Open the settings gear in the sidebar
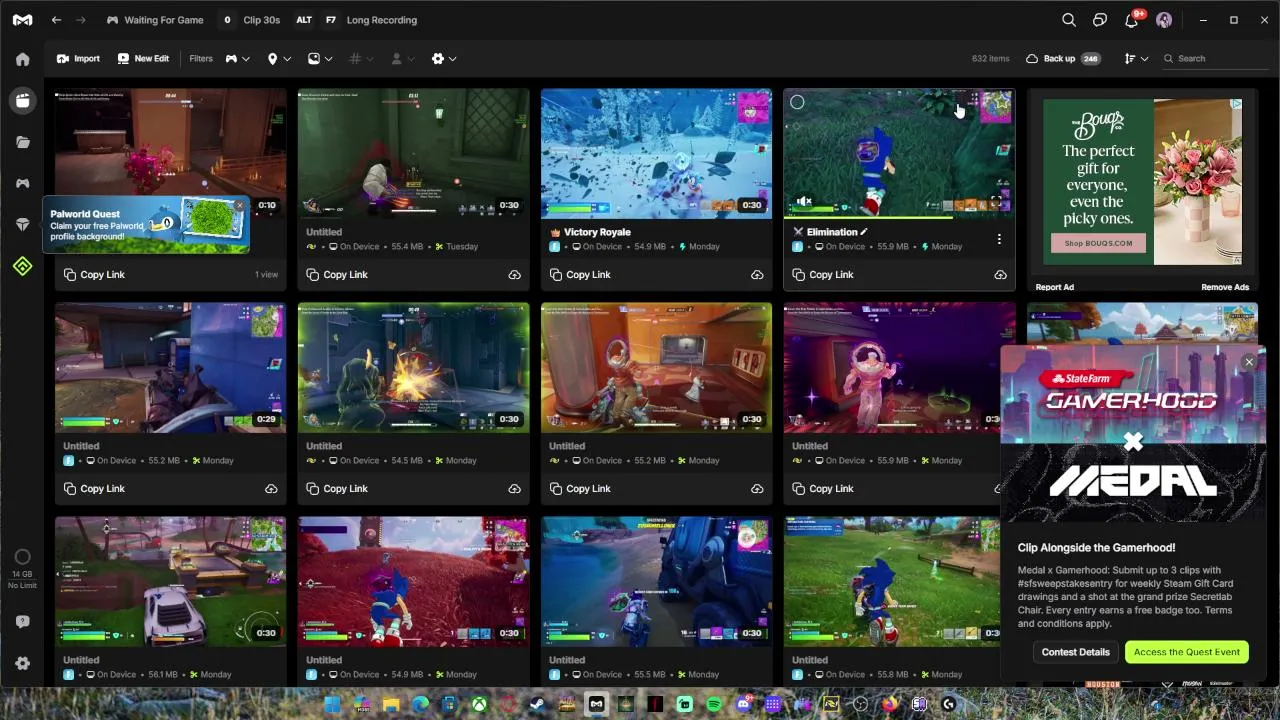 pyautogui.click(x=22, y=663)
